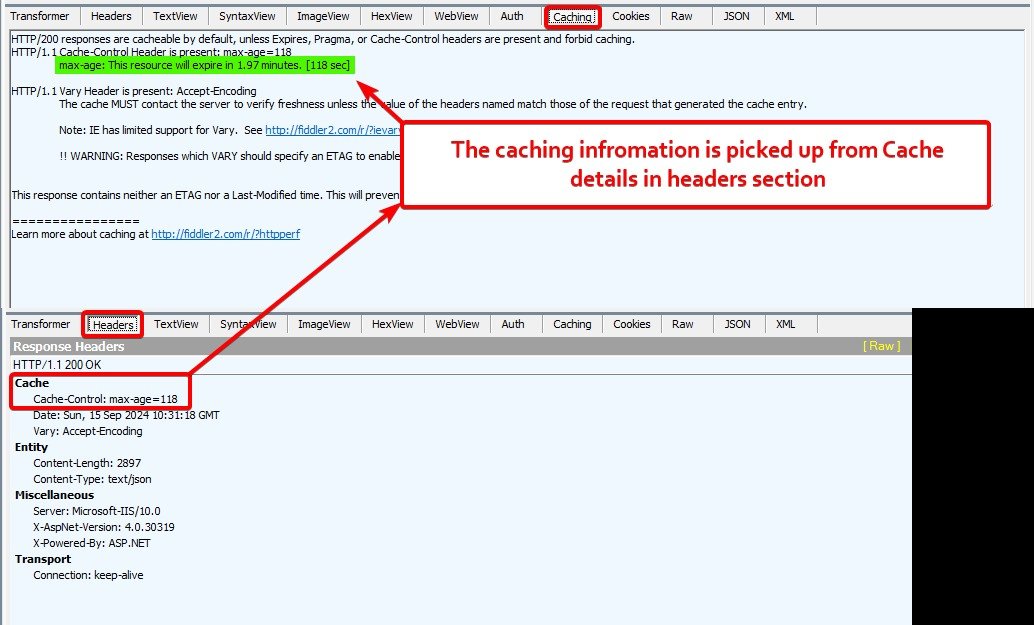This screenshot has width=1034, height=625.
Task: Switch to the ImageView tab
Action: [322, 15]
